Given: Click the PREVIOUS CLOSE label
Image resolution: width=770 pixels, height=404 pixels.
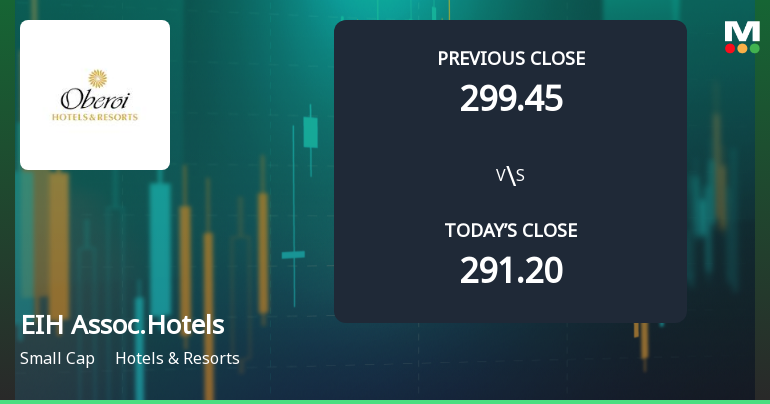Looking at the screenshot, I should (511, 58).
